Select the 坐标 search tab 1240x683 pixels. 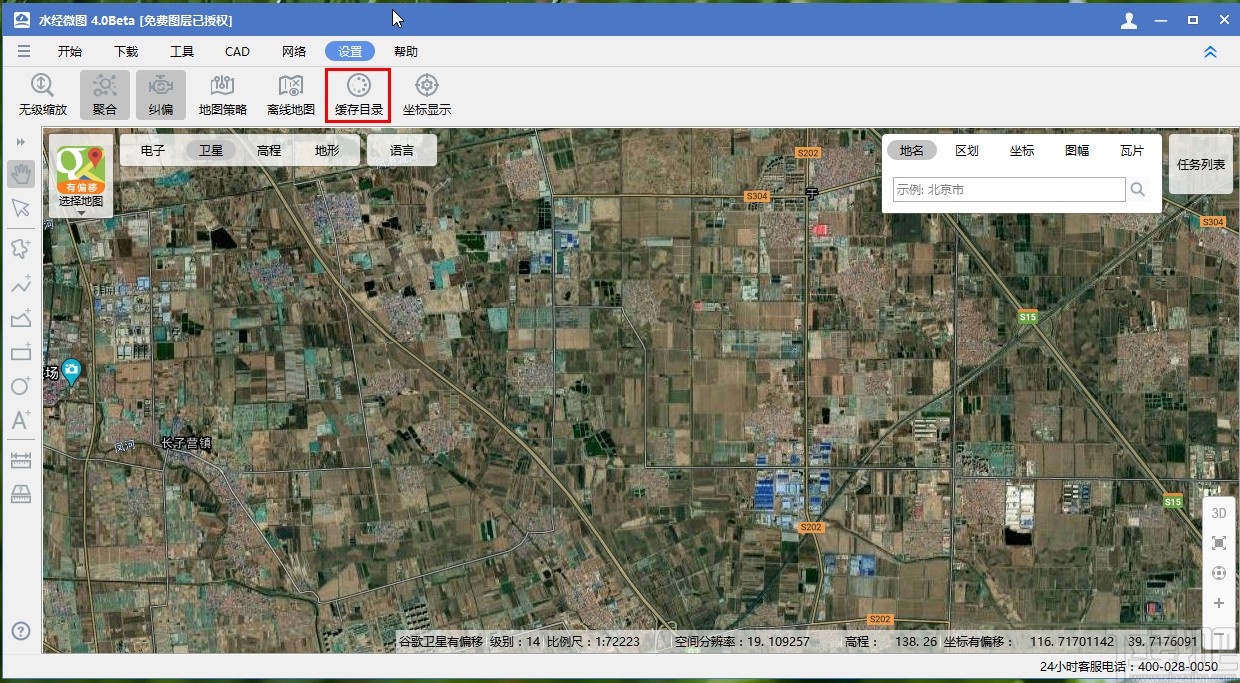[x=1022, y=151]
